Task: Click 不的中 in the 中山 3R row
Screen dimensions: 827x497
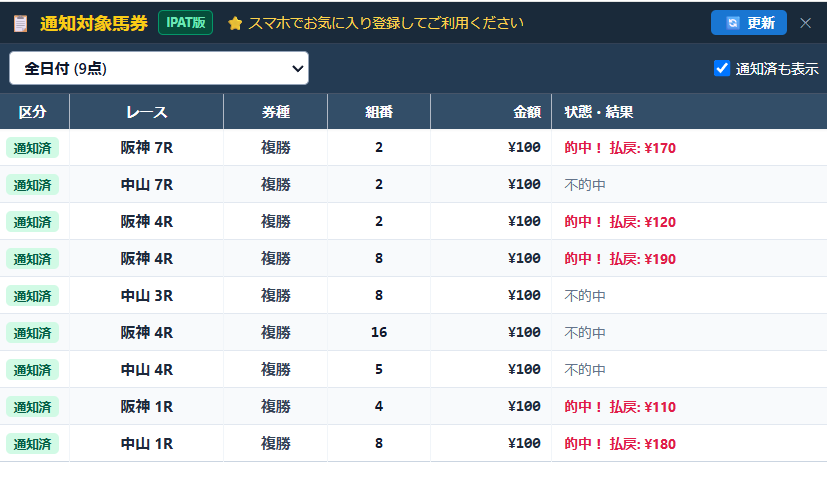Action: click(585, 295)
